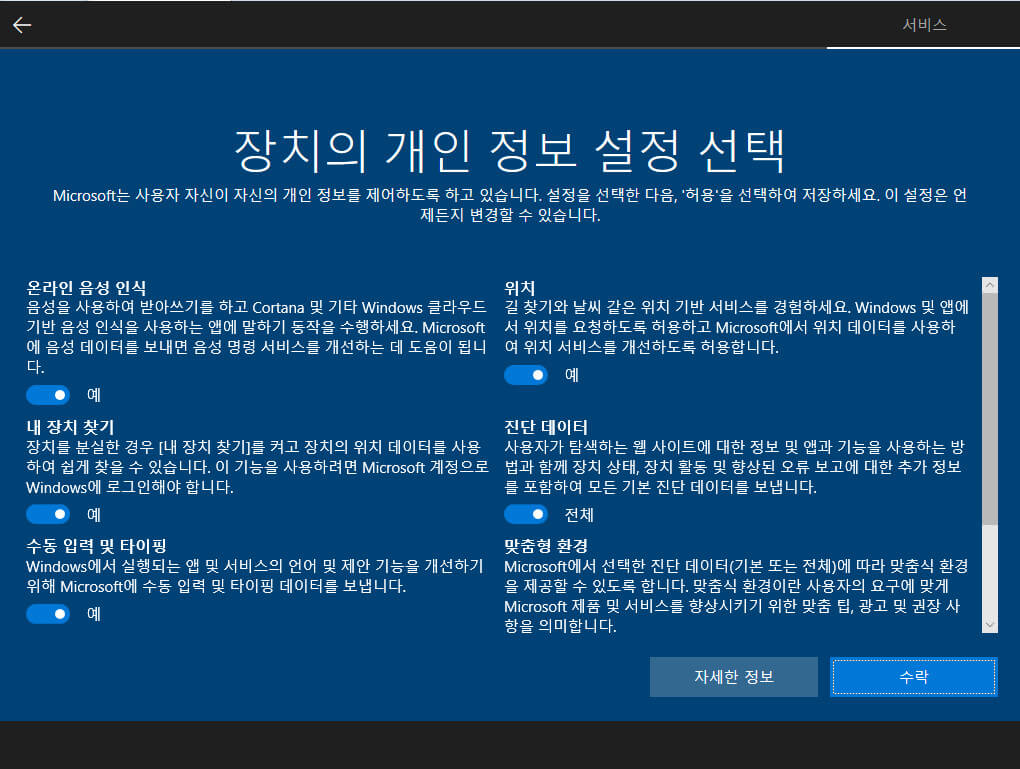
Task: Click the scrollbar up arrow
Action: coord(990,285)
